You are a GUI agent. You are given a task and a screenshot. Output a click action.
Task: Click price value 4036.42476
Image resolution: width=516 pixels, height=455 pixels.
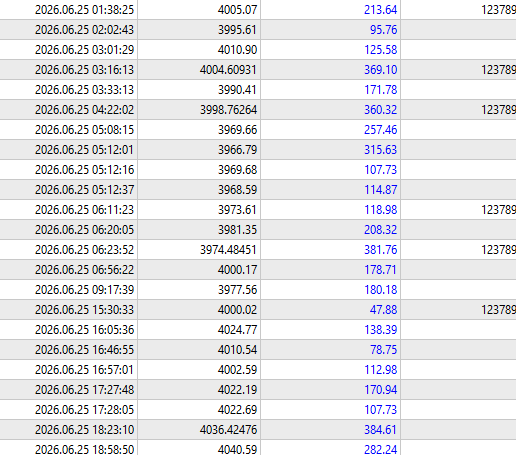coord(228,430)
